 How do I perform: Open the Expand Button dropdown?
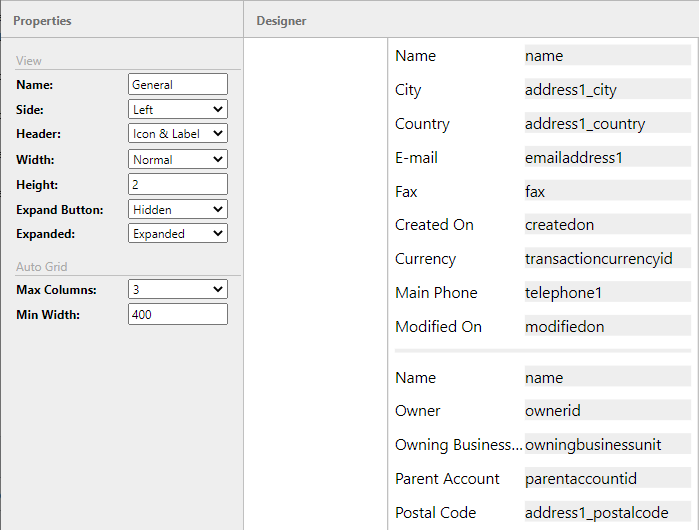[178, 209]
